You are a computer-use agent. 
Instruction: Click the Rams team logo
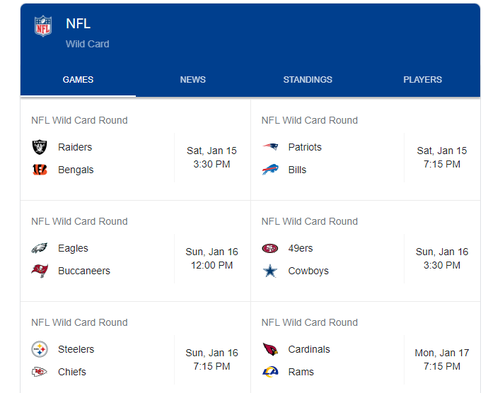pos(270,372)
